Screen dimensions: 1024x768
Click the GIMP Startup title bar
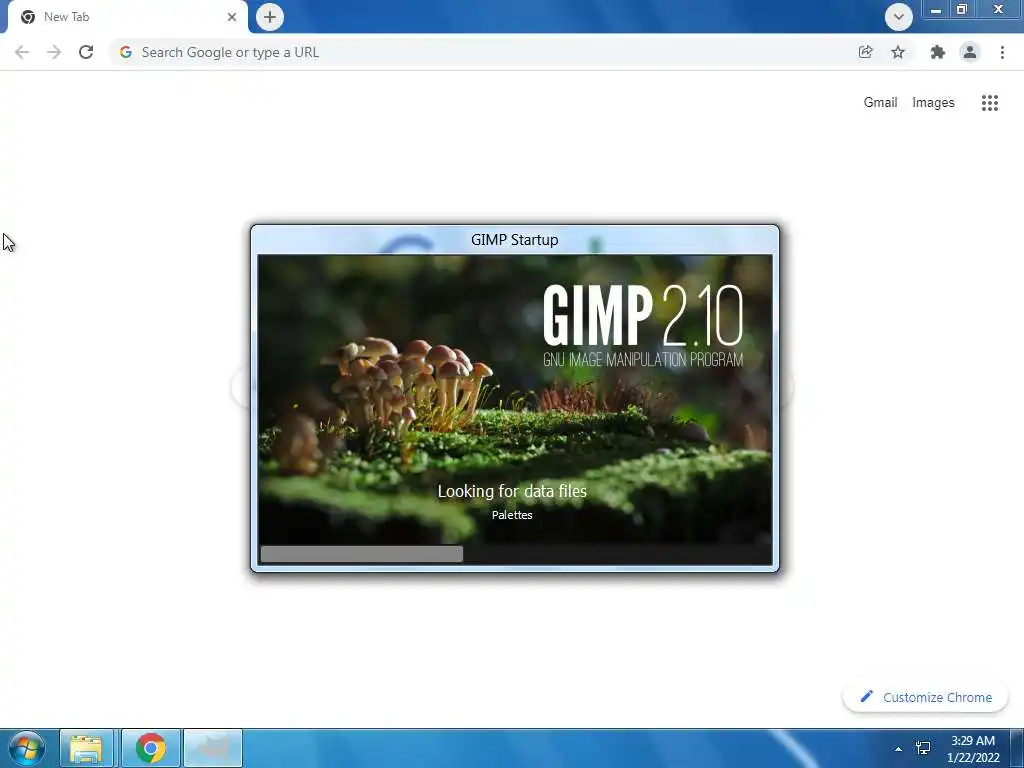(x=515, y=240)
